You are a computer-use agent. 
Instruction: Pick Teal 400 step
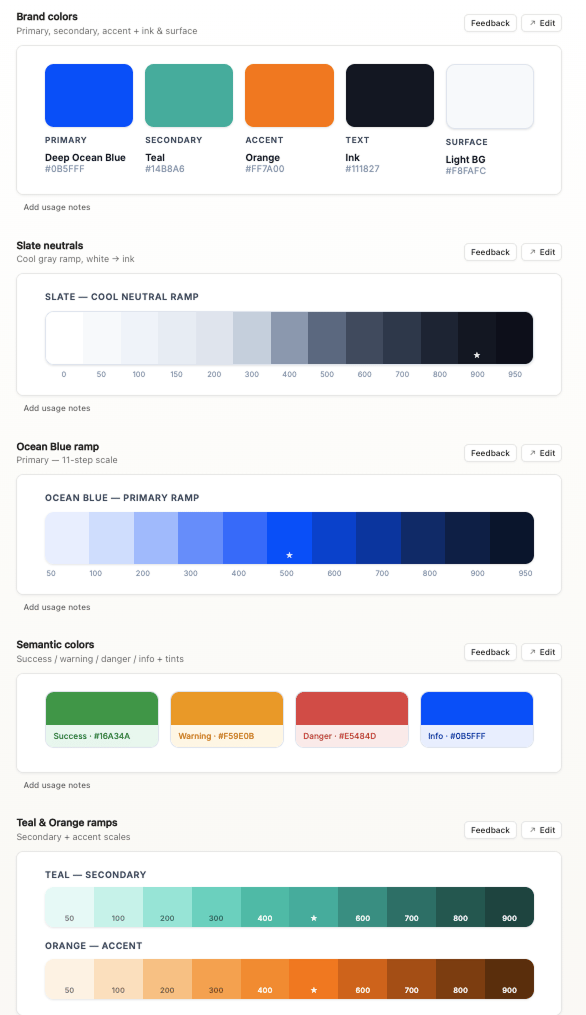coord(265,907)
